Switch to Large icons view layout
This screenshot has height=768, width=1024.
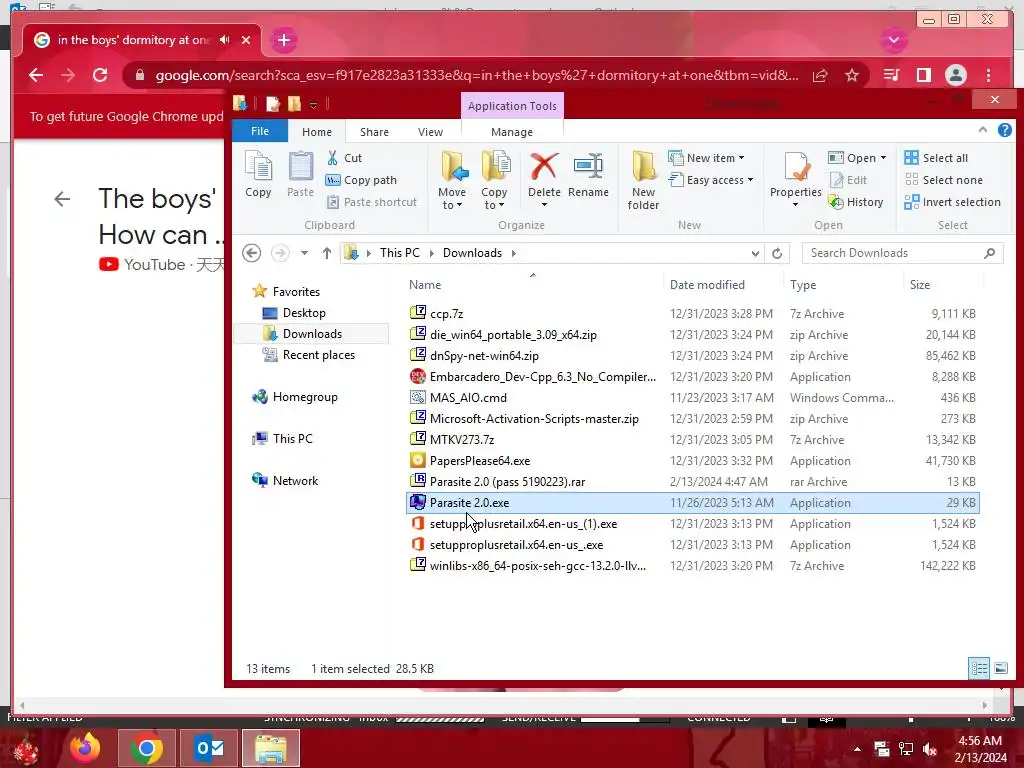(x=1000, y=668)
